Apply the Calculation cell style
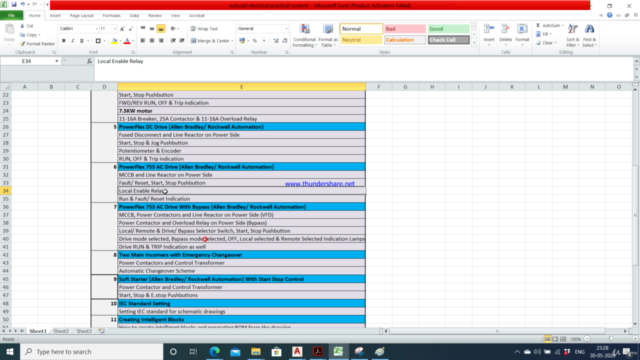The image size is (640, 360). [x=404, y=40]
